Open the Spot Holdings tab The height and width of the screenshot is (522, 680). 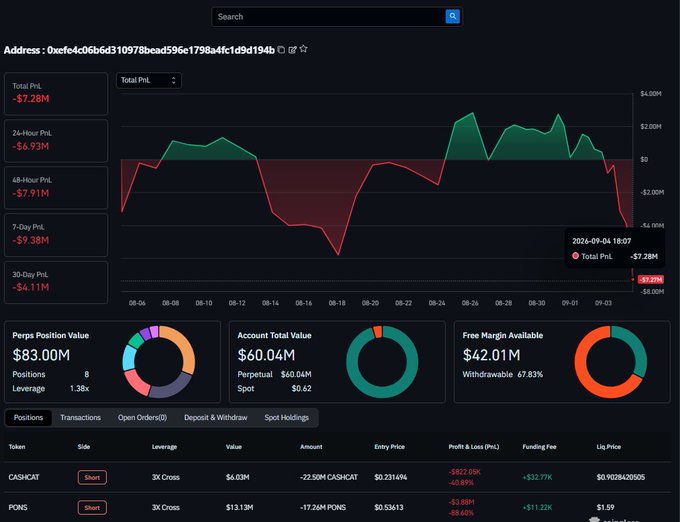point(287,418)
